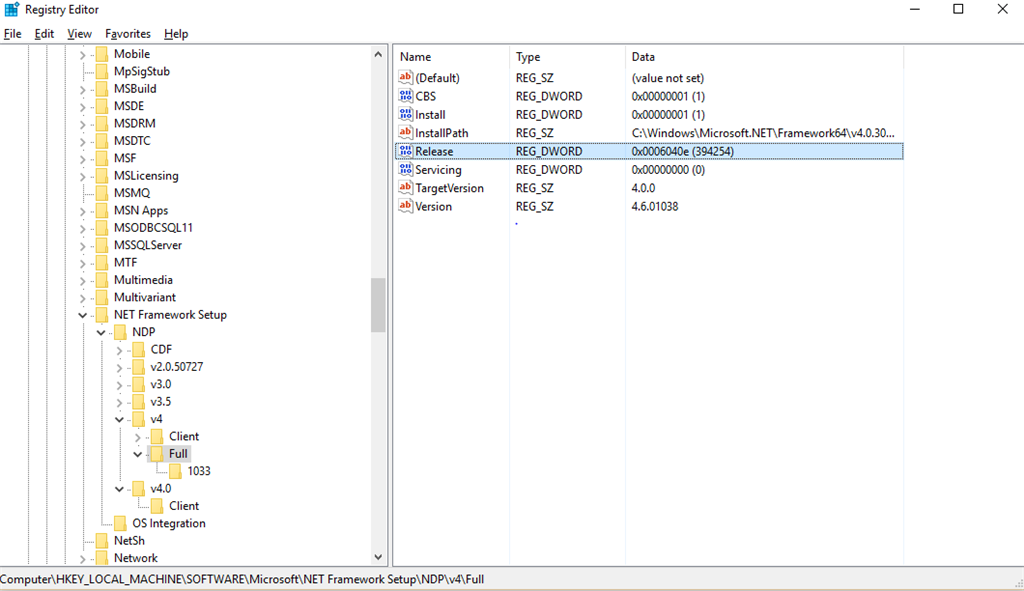The height and width of the screenshot is (591, 1024).
Task: Click the NET Framework Setup folder icon
Action: click(102, 315)
